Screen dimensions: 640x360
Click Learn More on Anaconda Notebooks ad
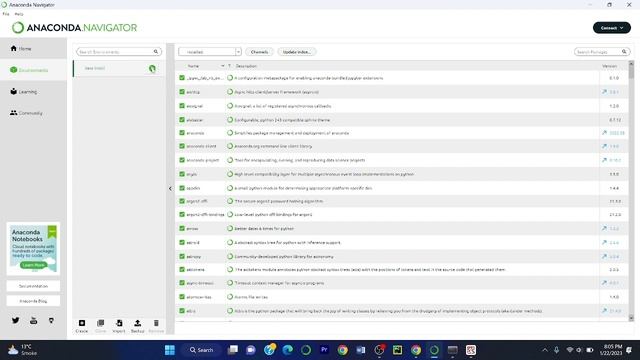coord(33,265)
